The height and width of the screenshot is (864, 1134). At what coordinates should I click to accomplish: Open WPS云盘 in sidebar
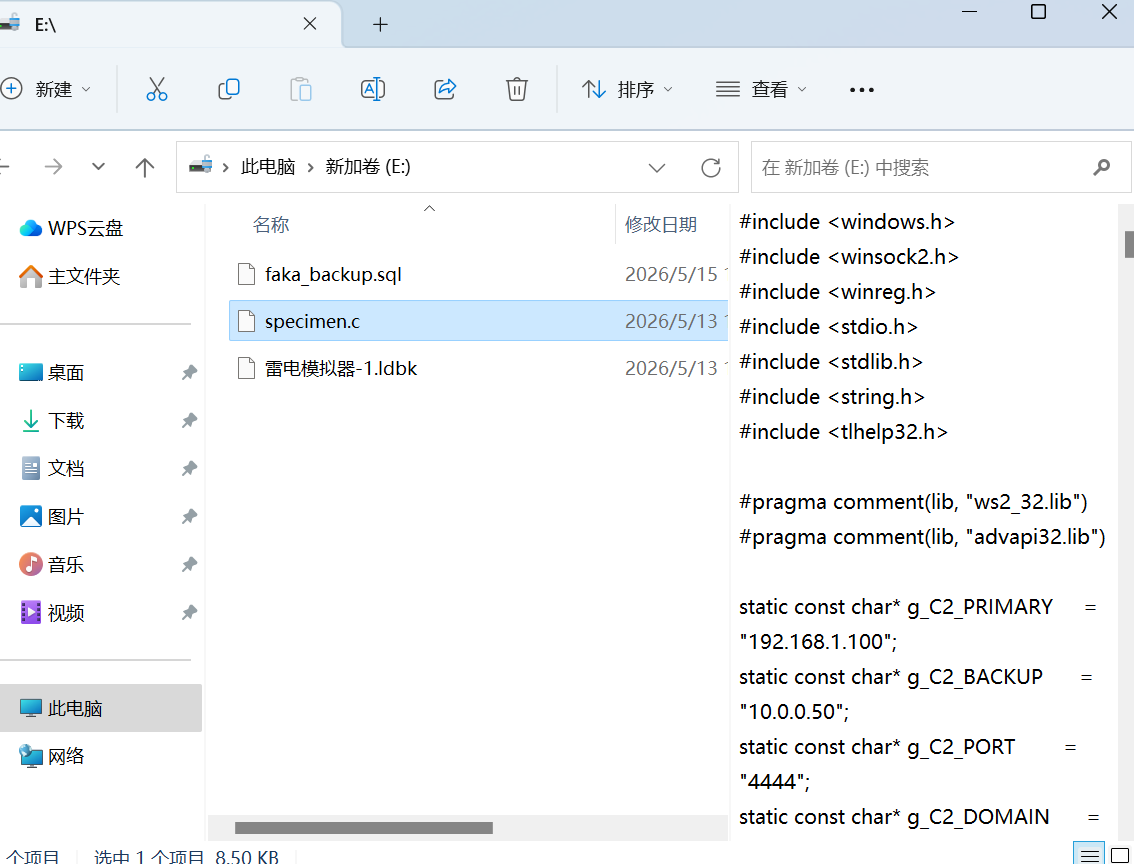coord(71,228)
